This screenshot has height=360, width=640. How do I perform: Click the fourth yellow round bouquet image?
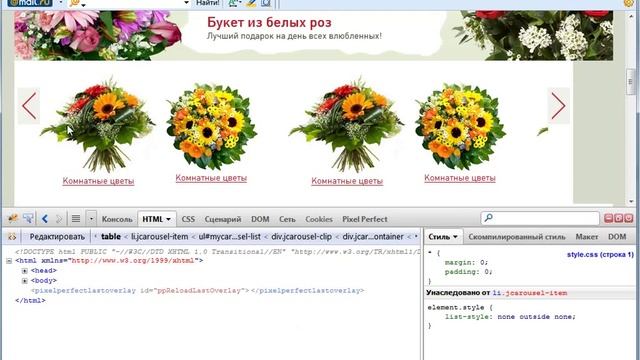[x=460, y=126]
